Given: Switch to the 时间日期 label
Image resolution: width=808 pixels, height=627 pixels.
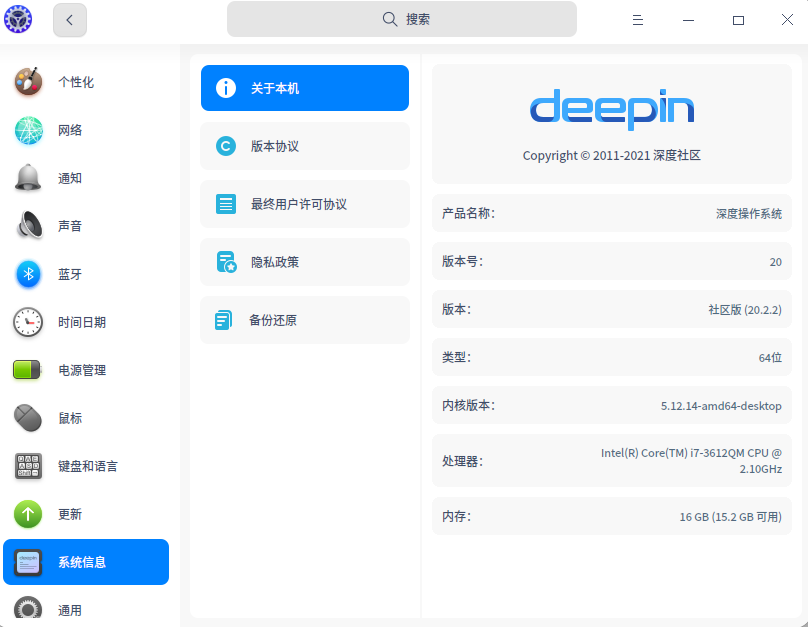Looking at the screenshot, I should point(82,322).
